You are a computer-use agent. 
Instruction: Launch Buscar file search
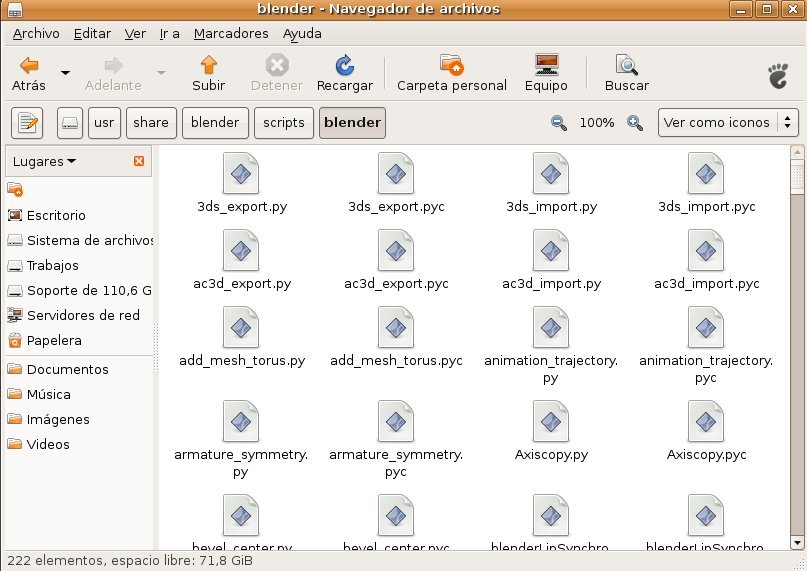[x=626, y=74]
